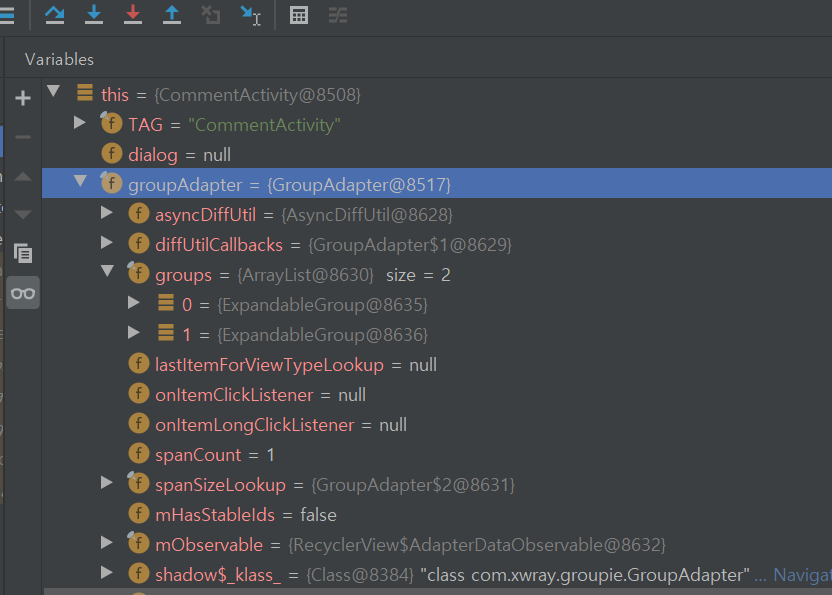The image size is (832, 595).
Task: Click the field icon next to dialog
Action: [111, 153]
